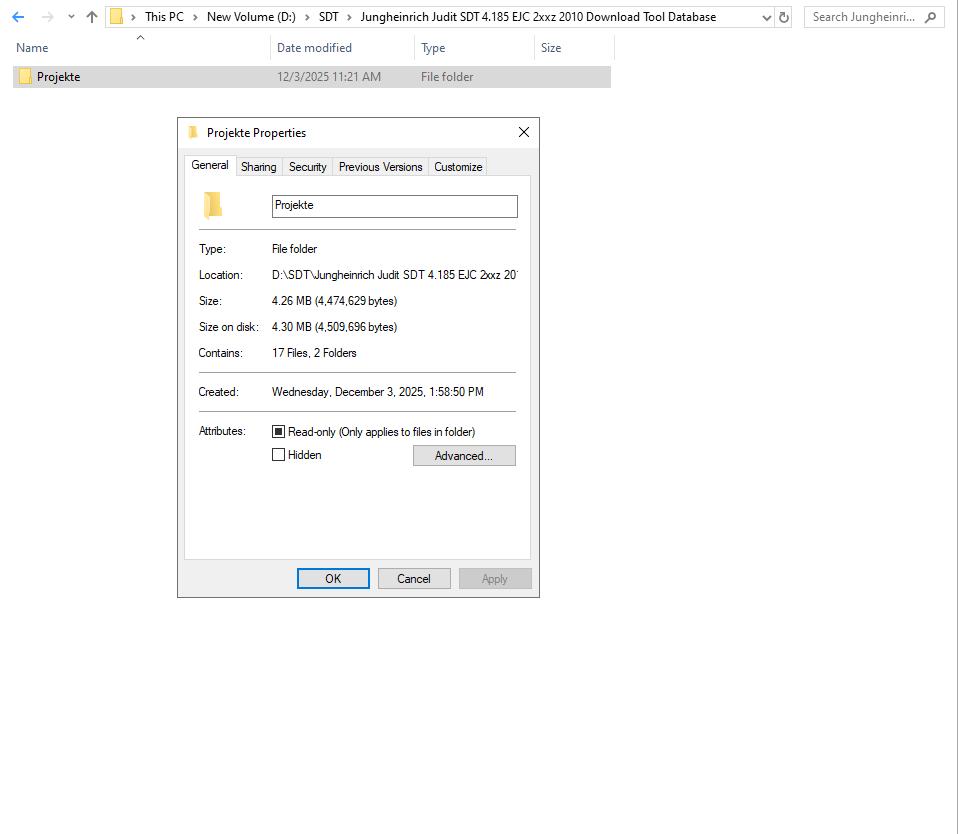Expand chevron after This PC
The image size is (958, 834).
click(196, 17)
